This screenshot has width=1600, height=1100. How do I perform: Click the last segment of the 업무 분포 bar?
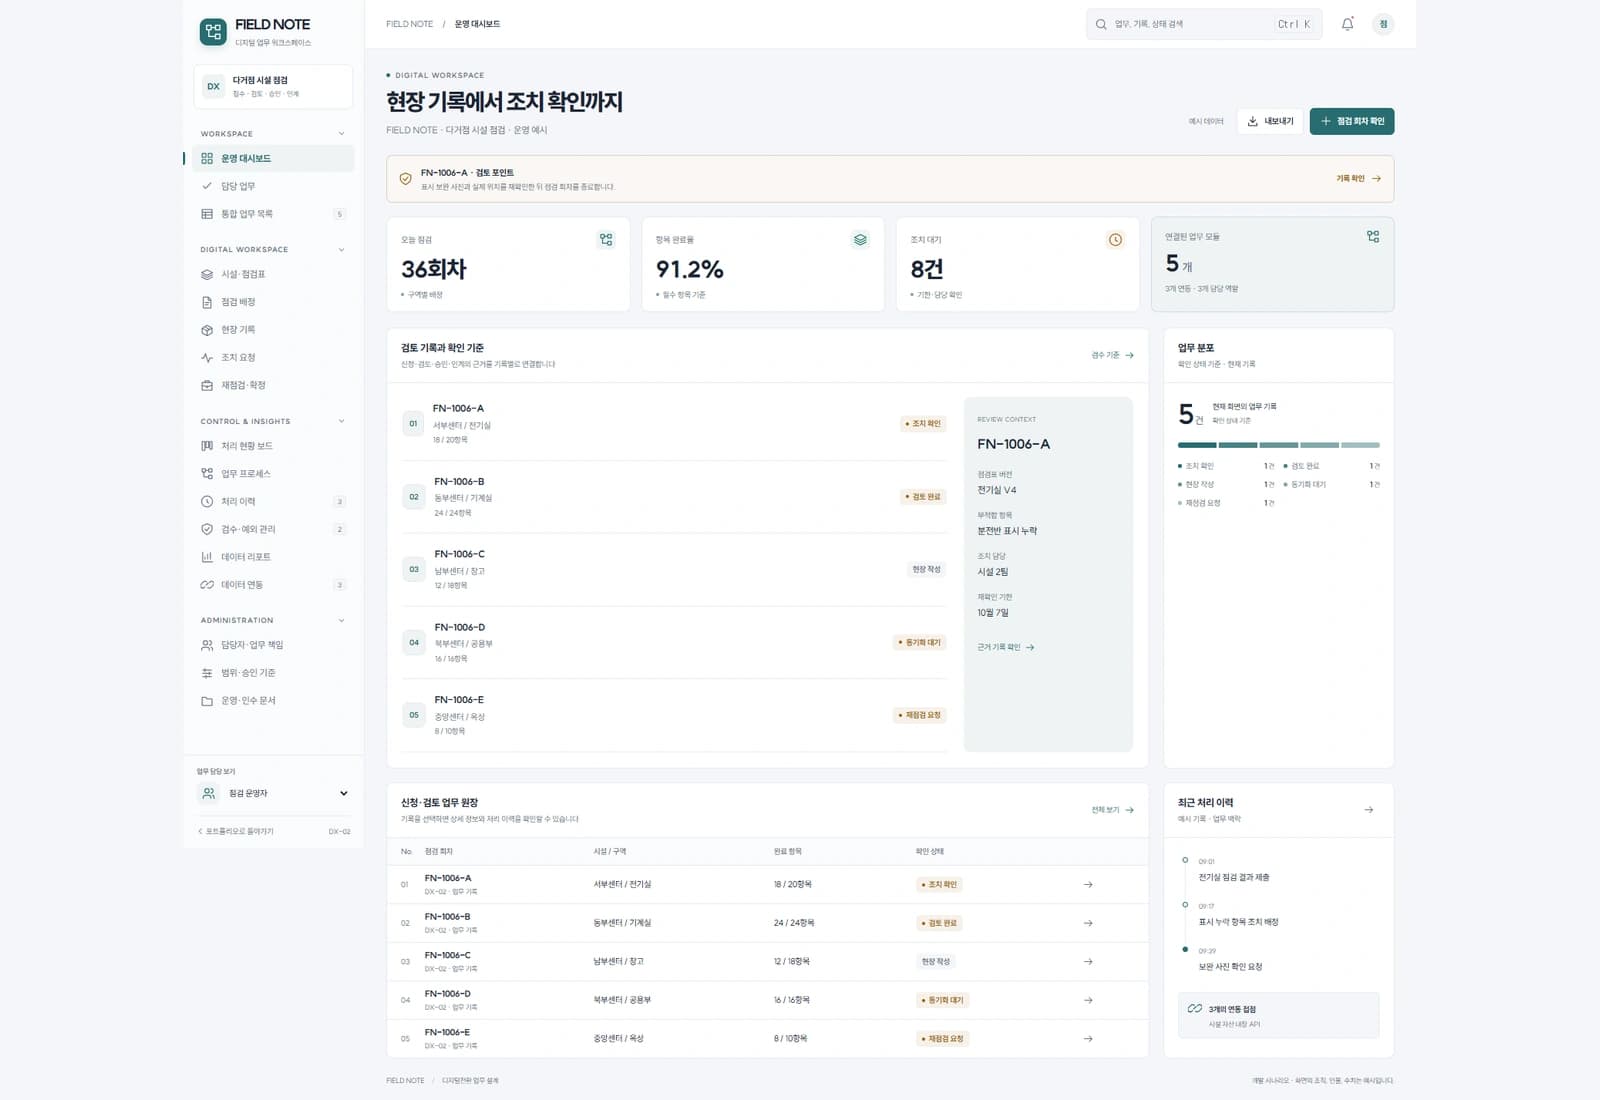pos(1360,445)
